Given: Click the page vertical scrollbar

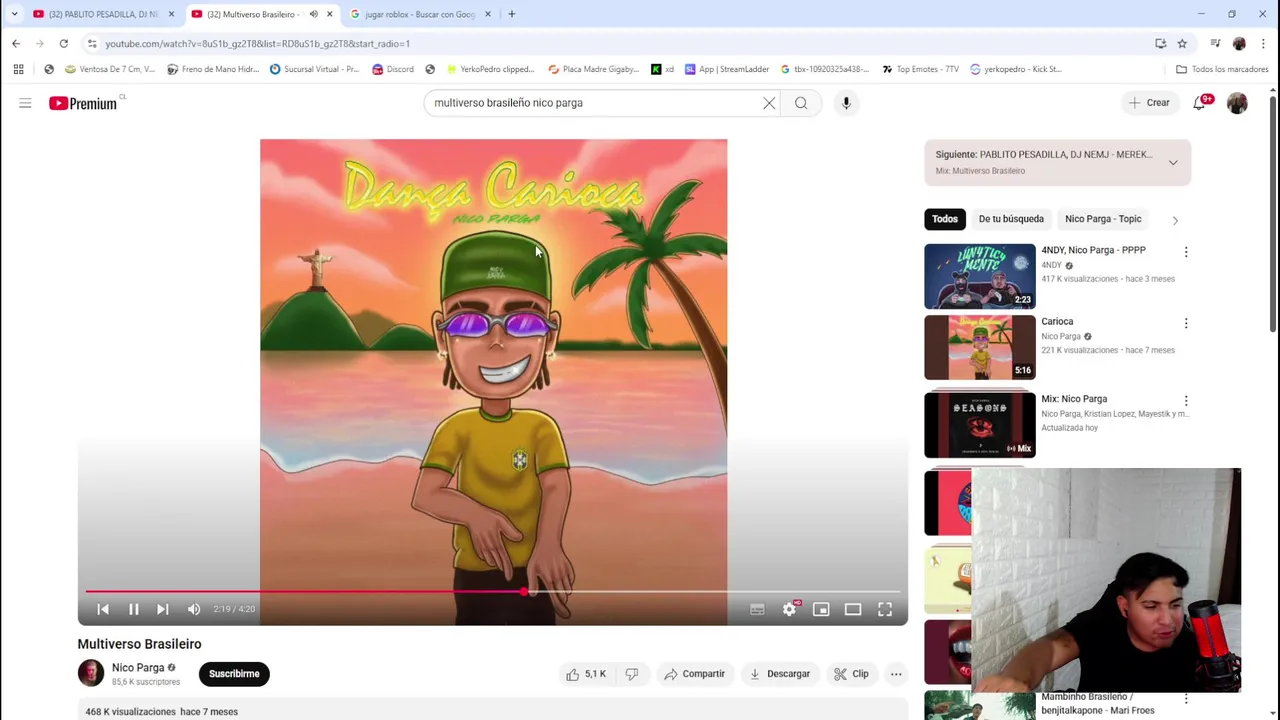Looking at the screenshot, I should 1272,215.
